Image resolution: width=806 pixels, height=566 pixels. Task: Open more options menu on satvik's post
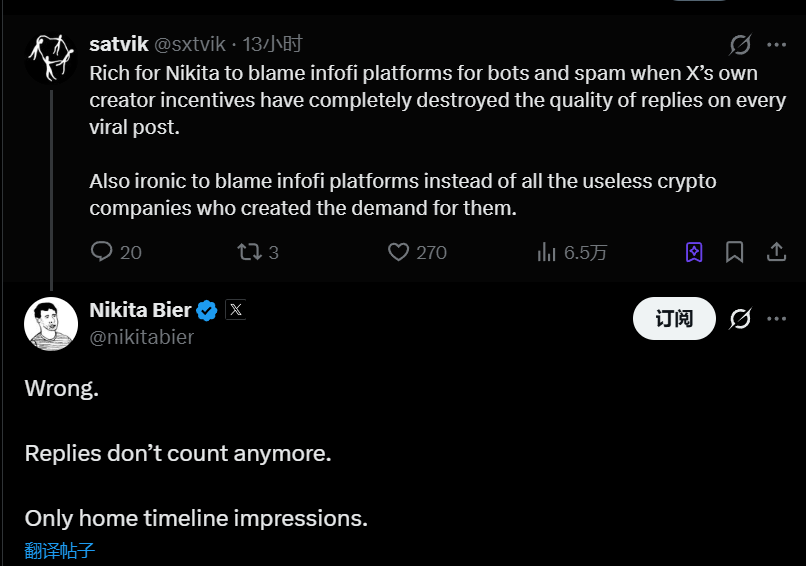pos(776,45)
